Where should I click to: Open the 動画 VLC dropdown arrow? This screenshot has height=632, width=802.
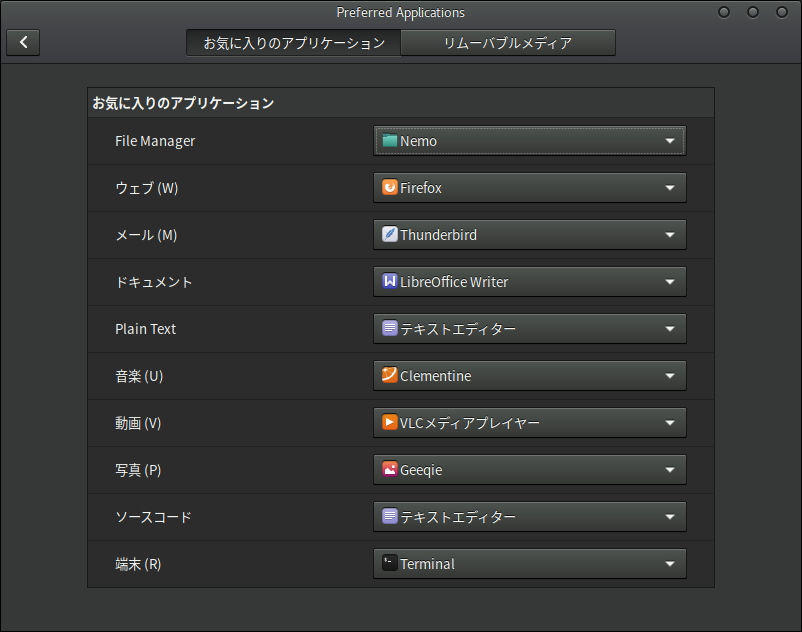point(670,423)
